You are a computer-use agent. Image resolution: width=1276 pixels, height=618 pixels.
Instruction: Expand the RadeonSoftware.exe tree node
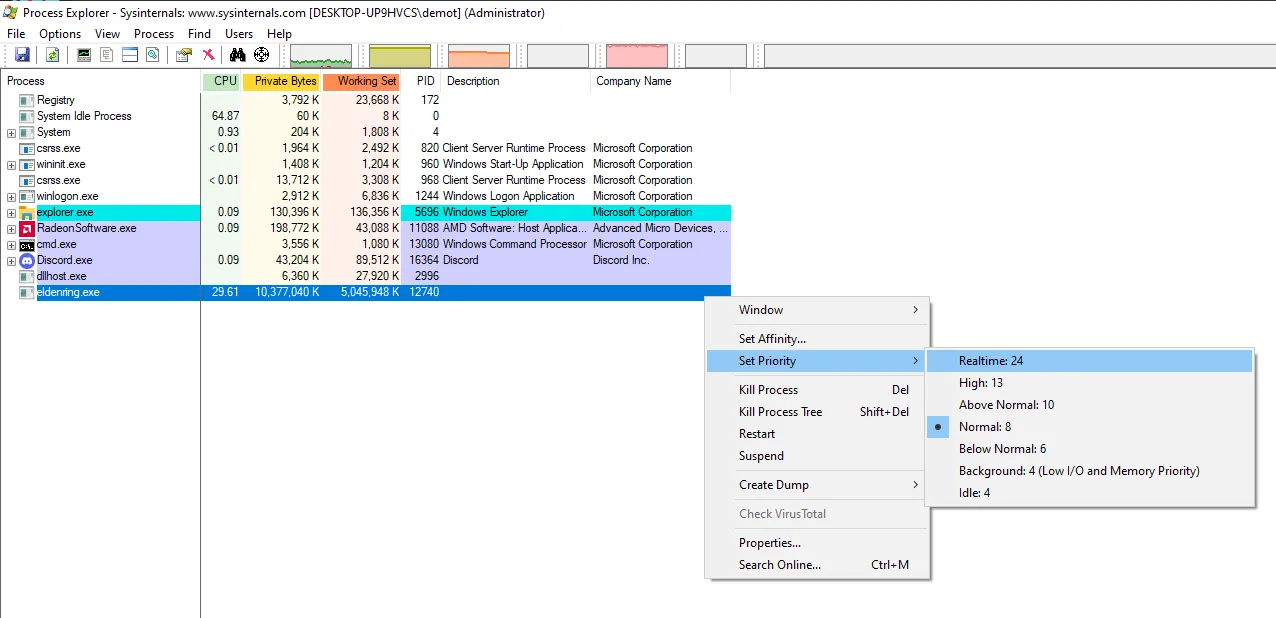[x=11, y=229]
